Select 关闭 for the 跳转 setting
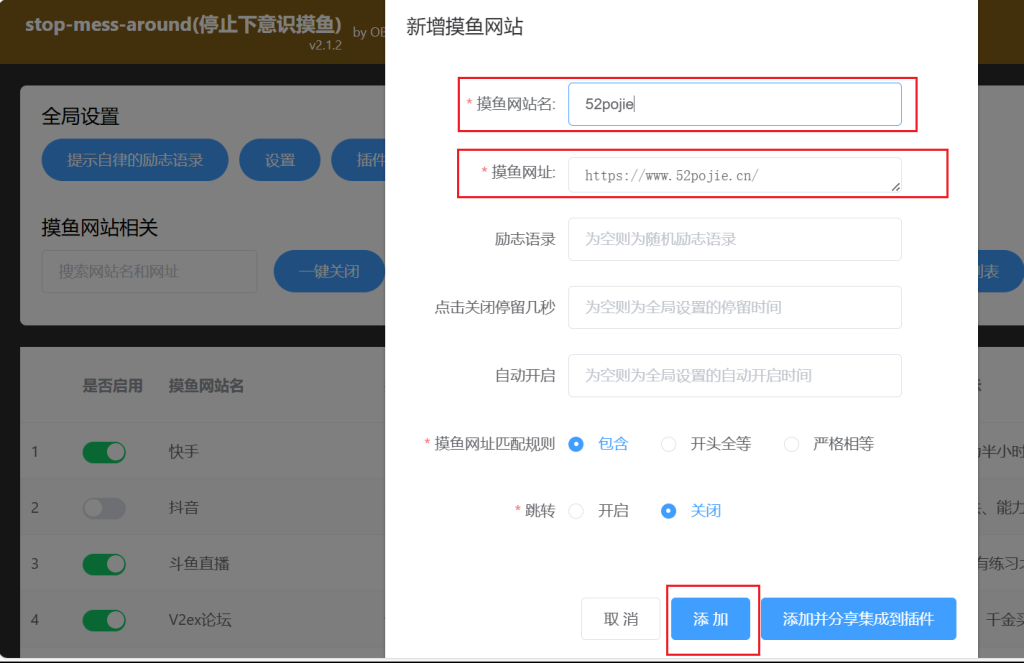 click(x=668, y=510)
